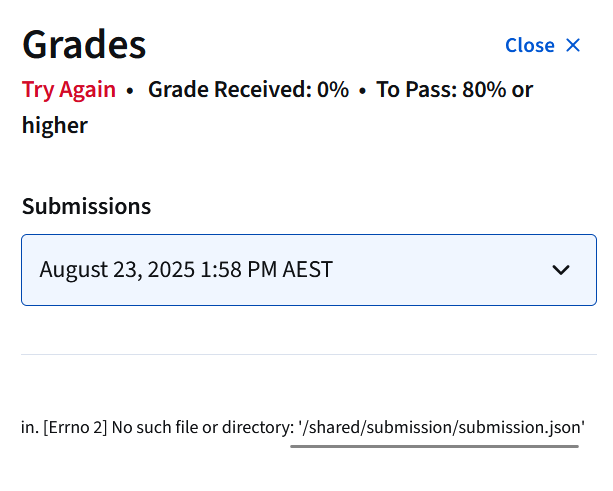Click the Close link in the Grades header
The width and height of the screenshot is (613, 491).
(529, 45)
